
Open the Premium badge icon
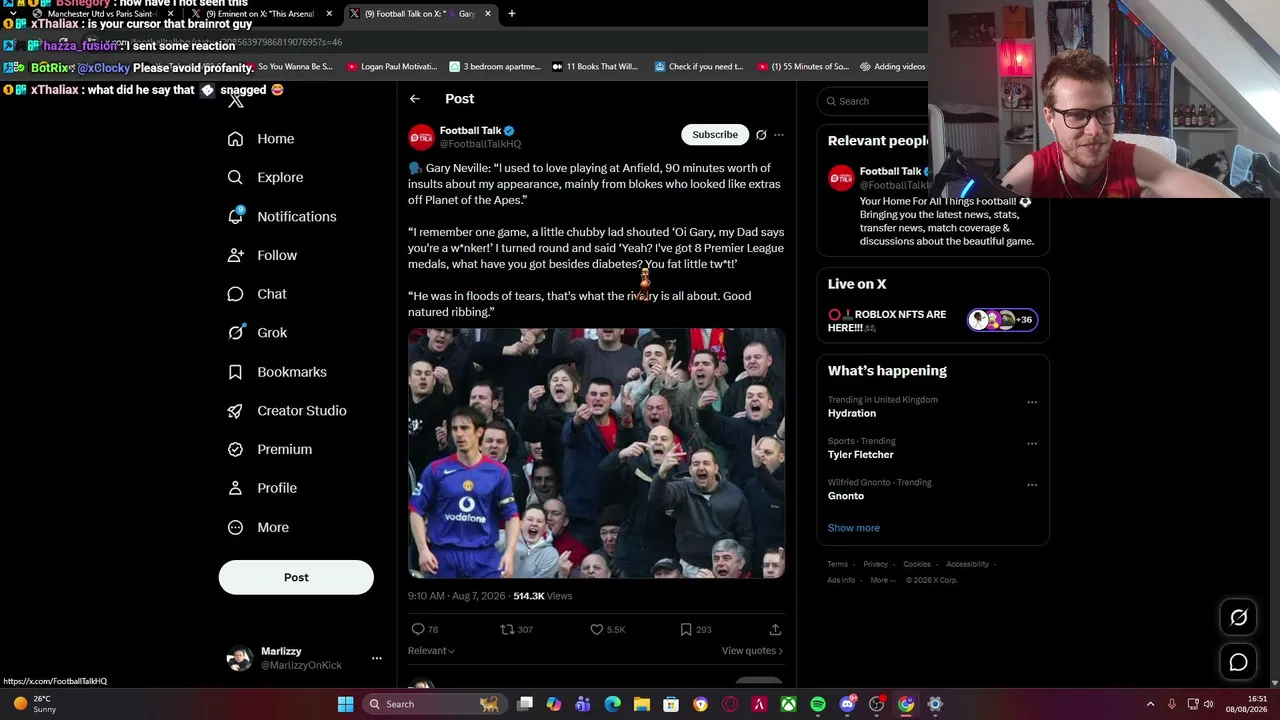[x=235, y=450]
